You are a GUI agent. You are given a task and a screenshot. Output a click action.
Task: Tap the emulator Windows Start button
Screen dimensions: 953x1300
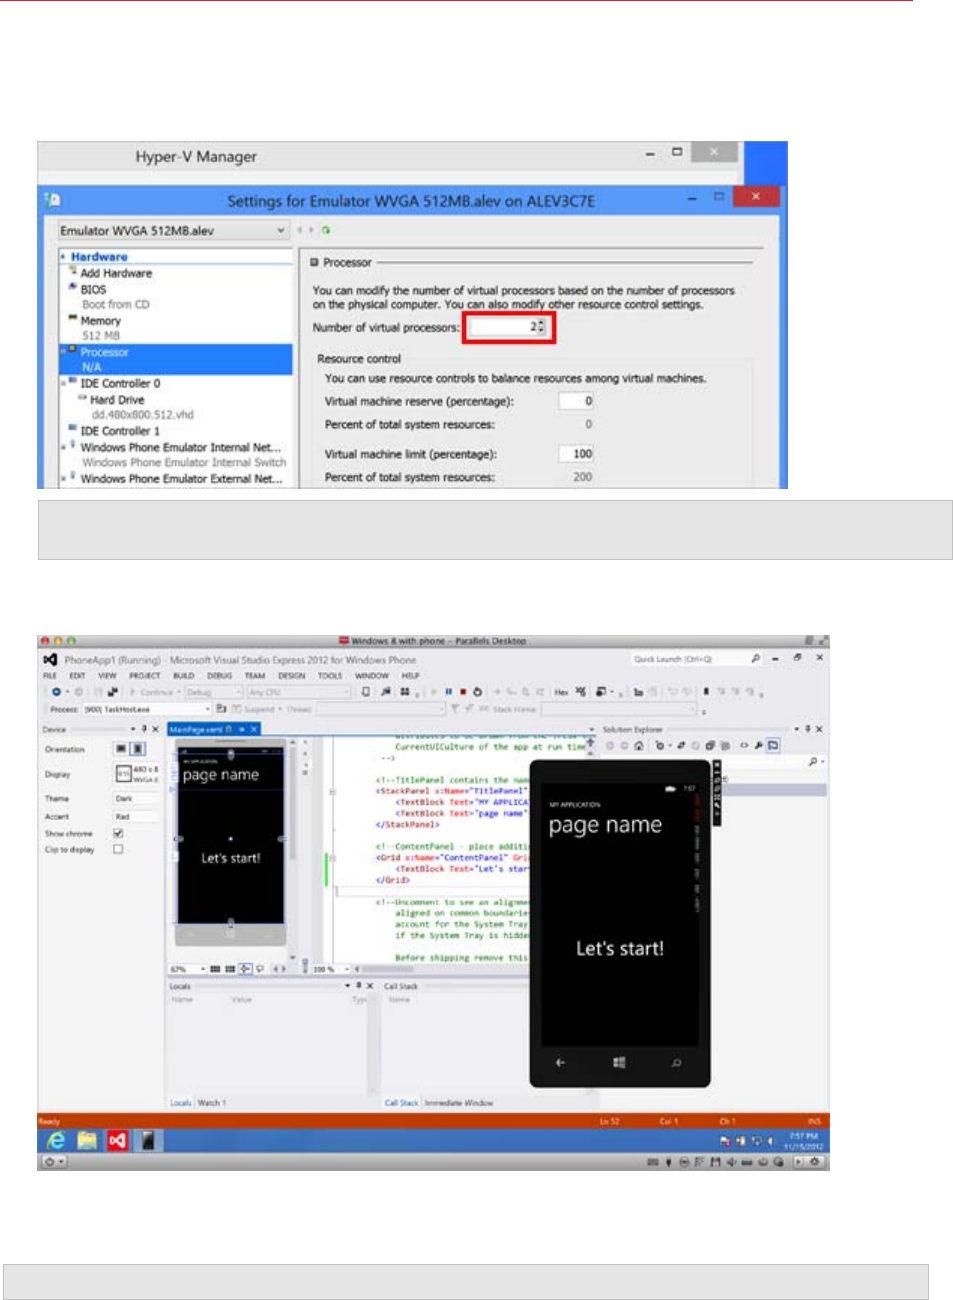point(619,1063)
